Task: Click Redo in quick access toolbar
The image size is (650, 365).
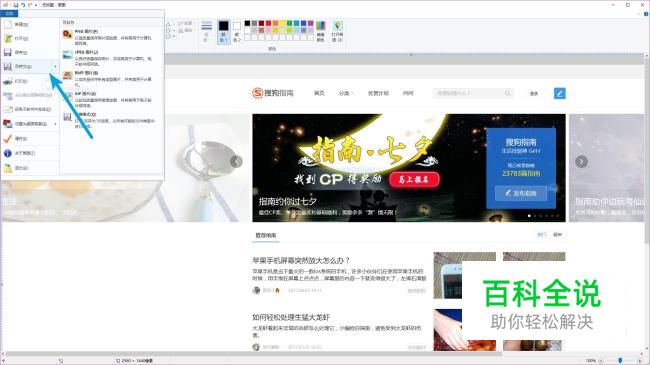Action: coord(30,5)
